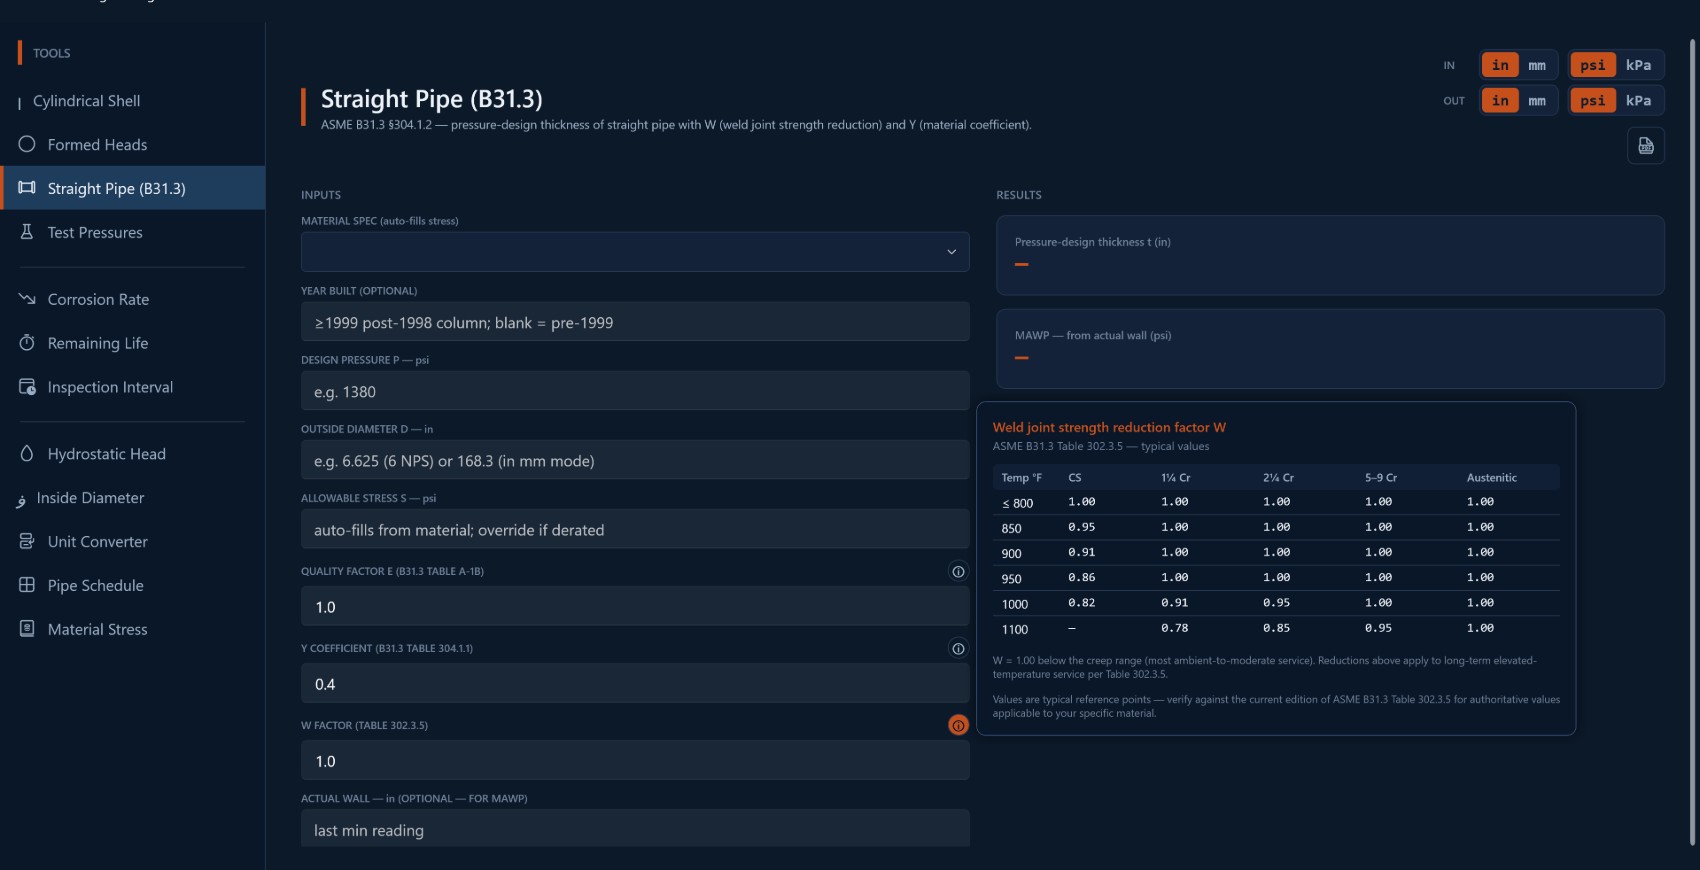Expand the Material Spec dropdown
The width and height of the screenshot is (1700, 870).
(x=635, y=252)
